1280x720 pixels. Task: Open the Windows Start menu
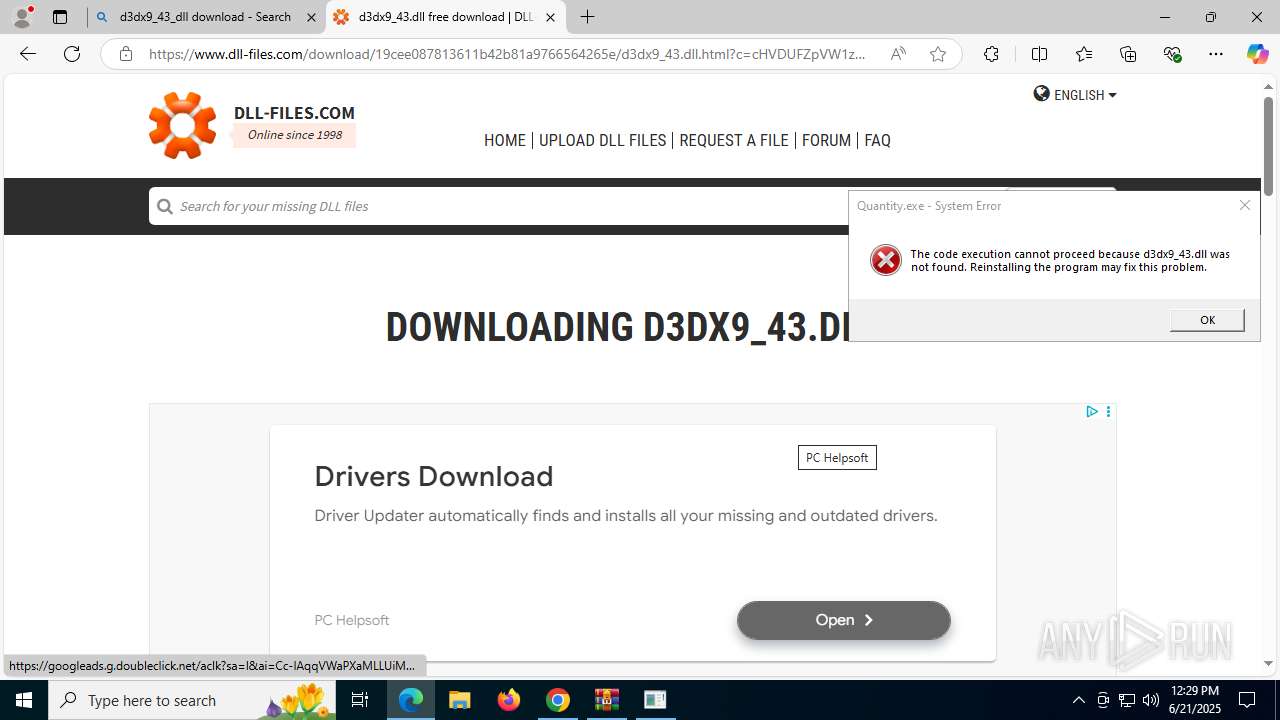coord(24,700)
